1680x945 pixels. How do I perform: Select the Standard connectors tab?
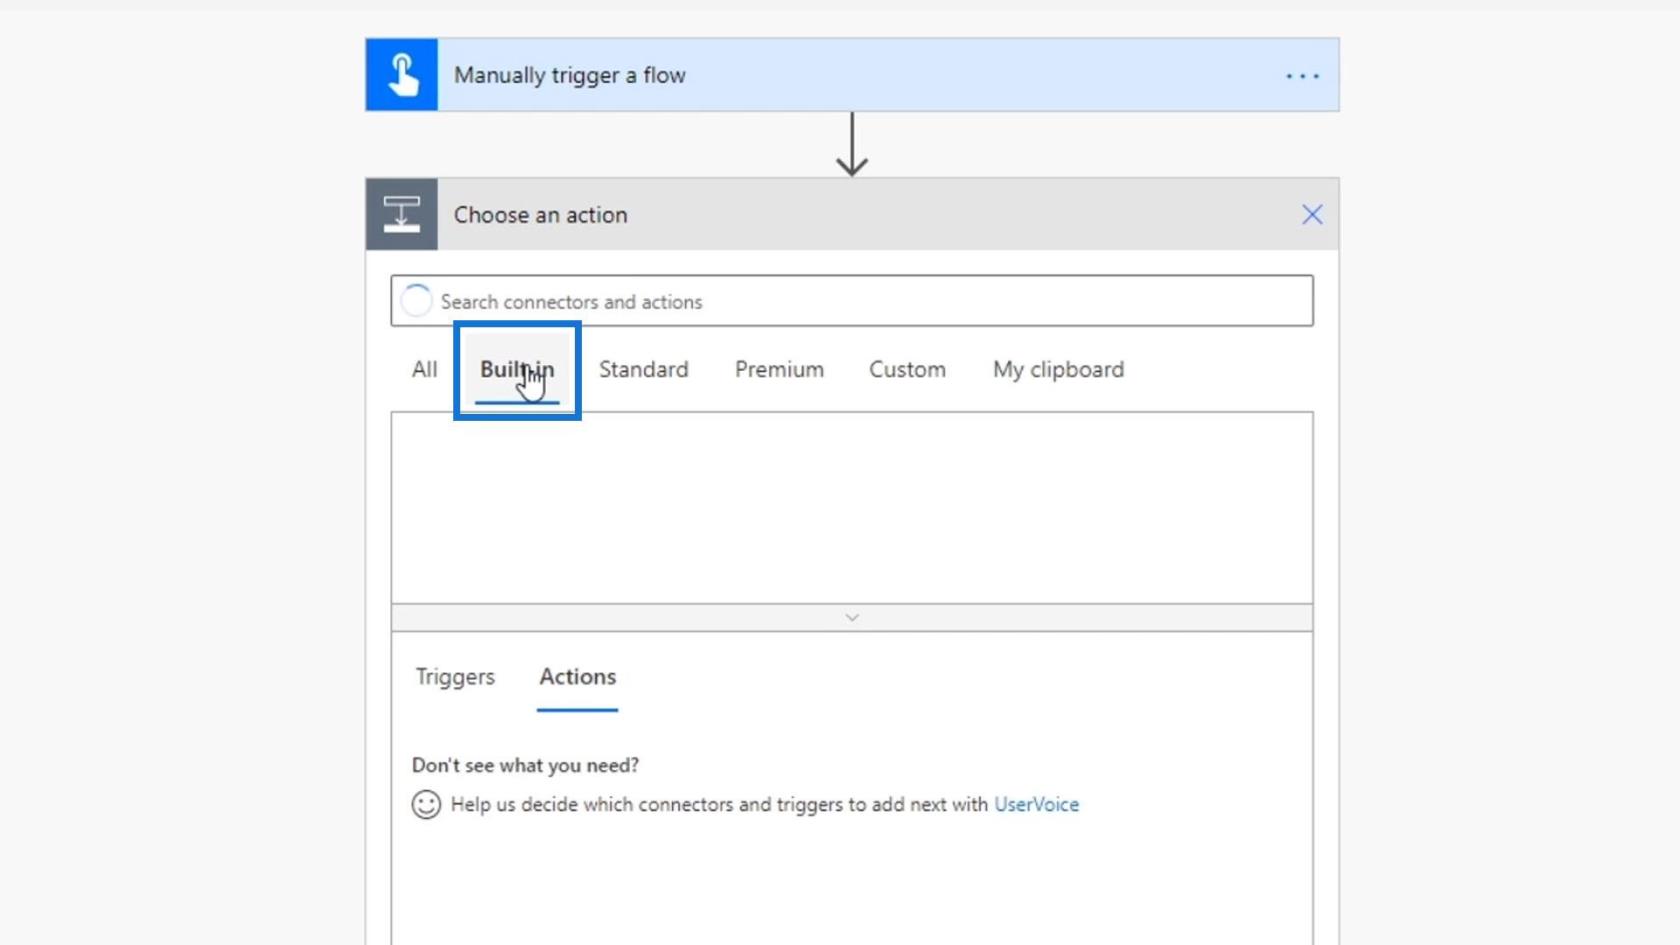pos(644,369)
